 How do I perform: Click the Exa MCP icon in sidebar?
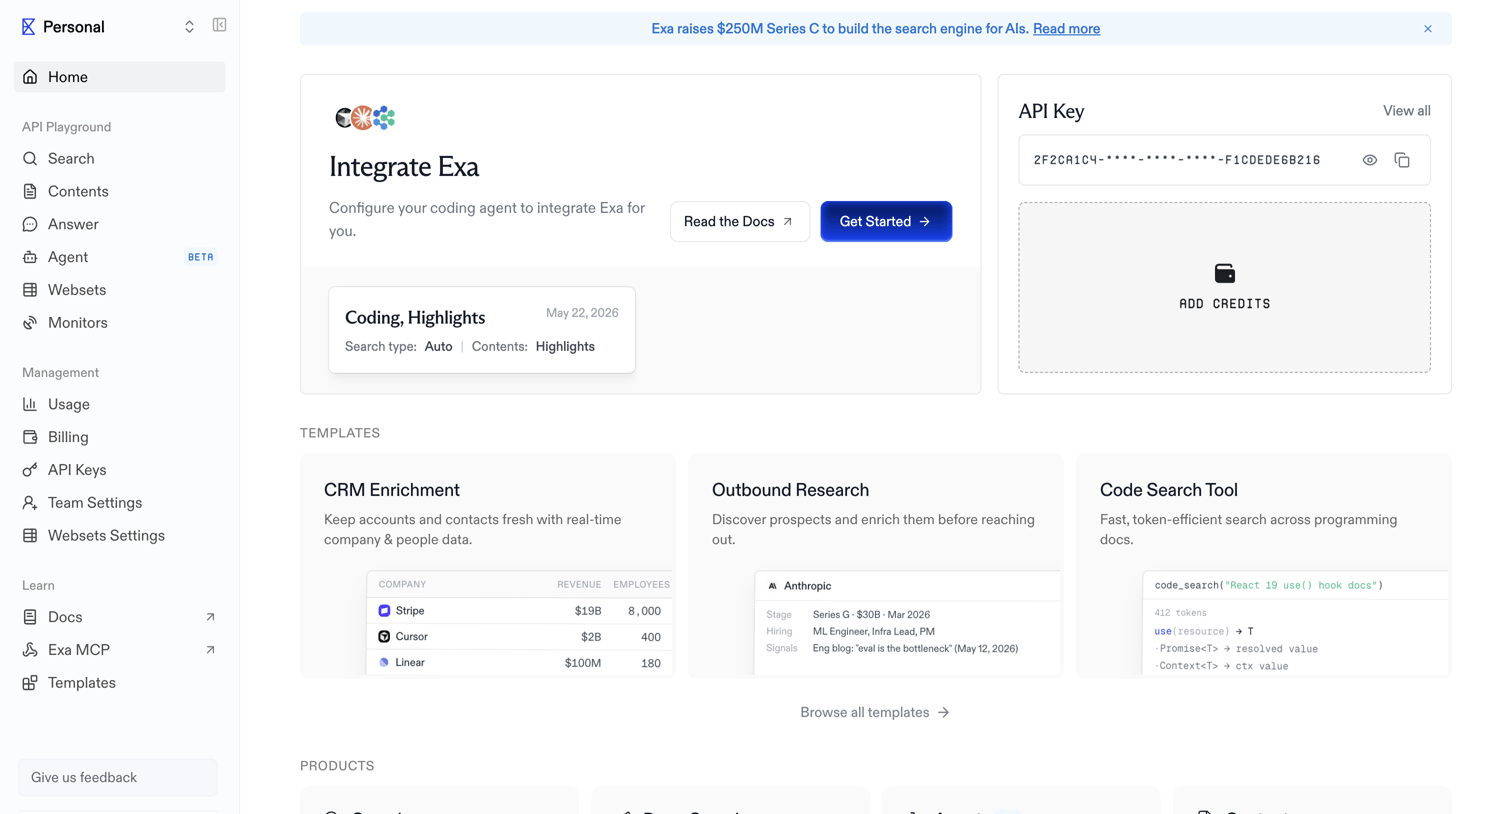[x=30, y=650]
